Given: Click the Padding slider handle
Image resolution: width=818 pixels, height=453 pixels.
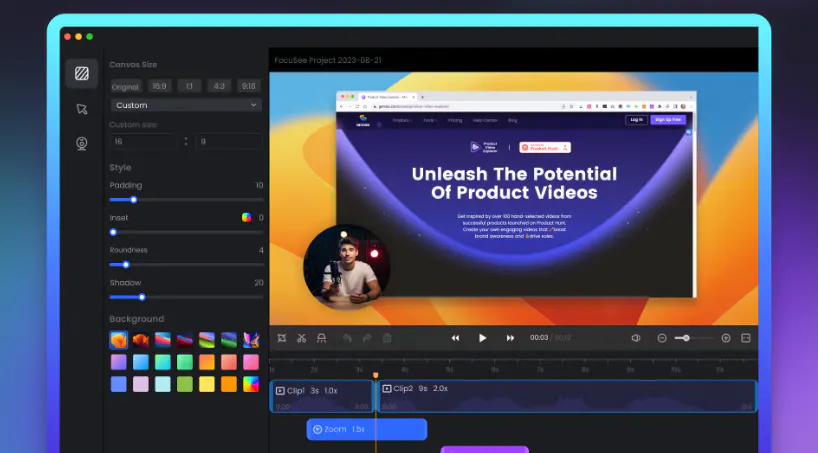Looking at the screenshot, I should coord(134,200).
